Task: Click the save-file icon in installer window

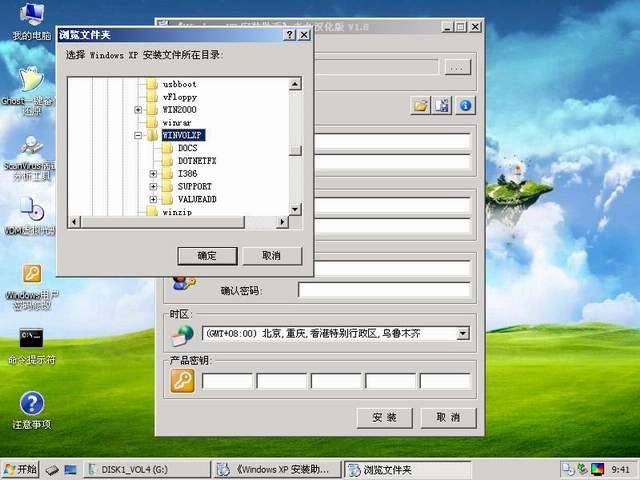Action: click(x=442, y=106)
